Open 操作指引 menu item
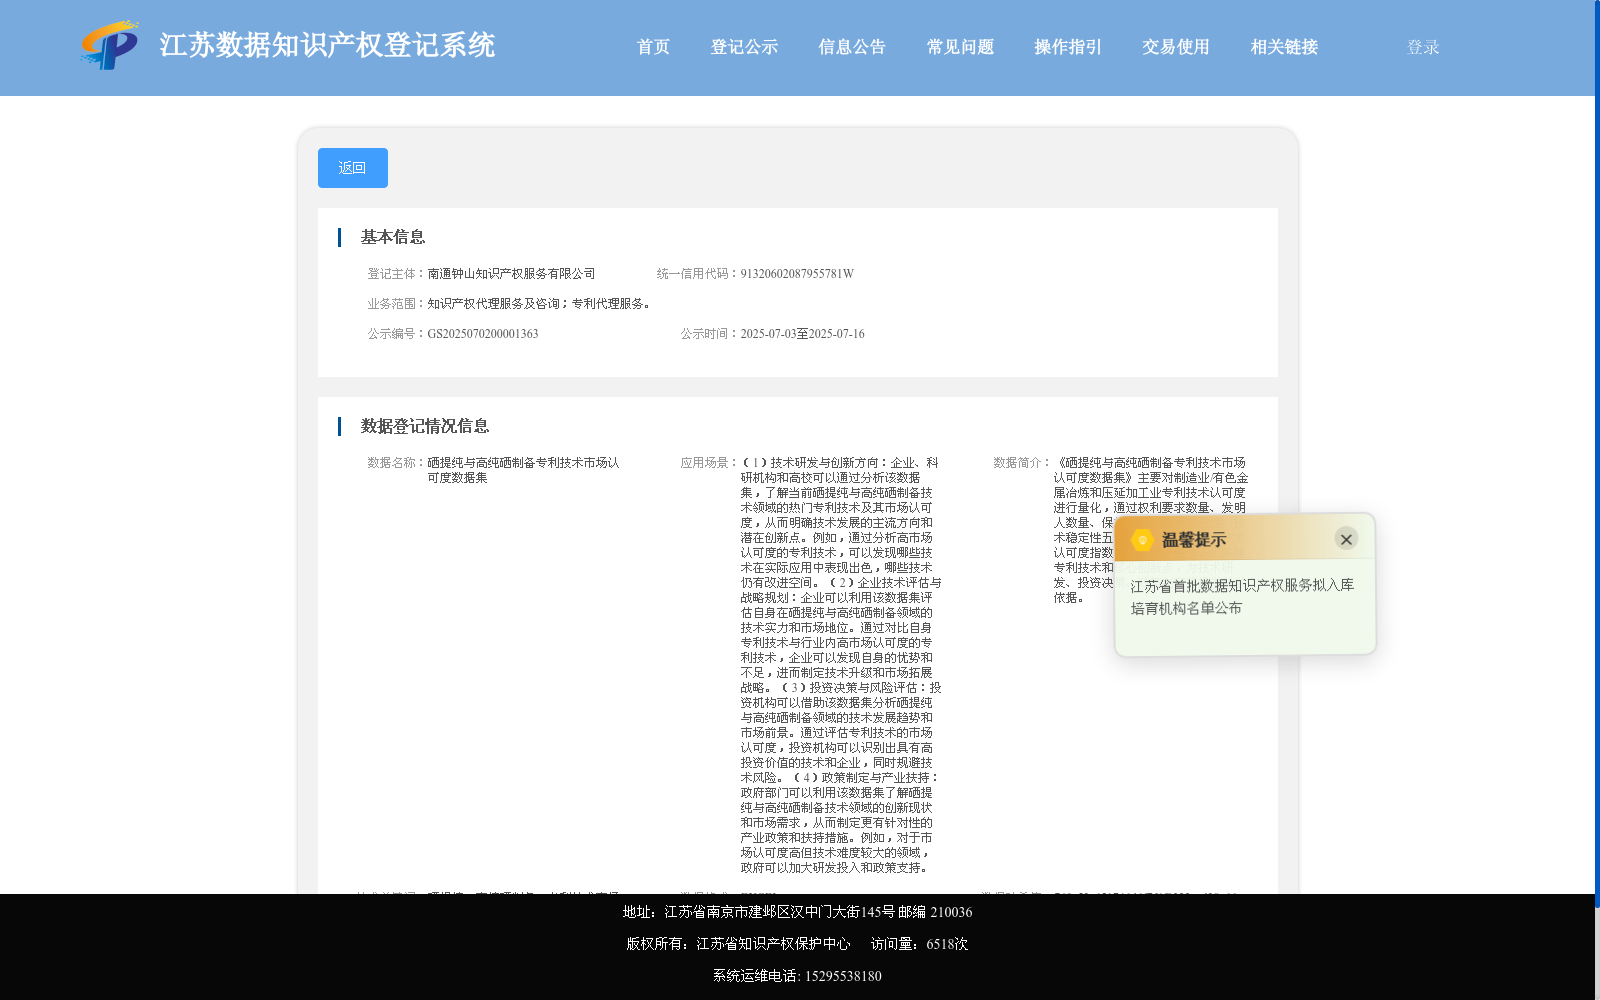This screenshot has width=1600, height=1000. [1068, 47]
